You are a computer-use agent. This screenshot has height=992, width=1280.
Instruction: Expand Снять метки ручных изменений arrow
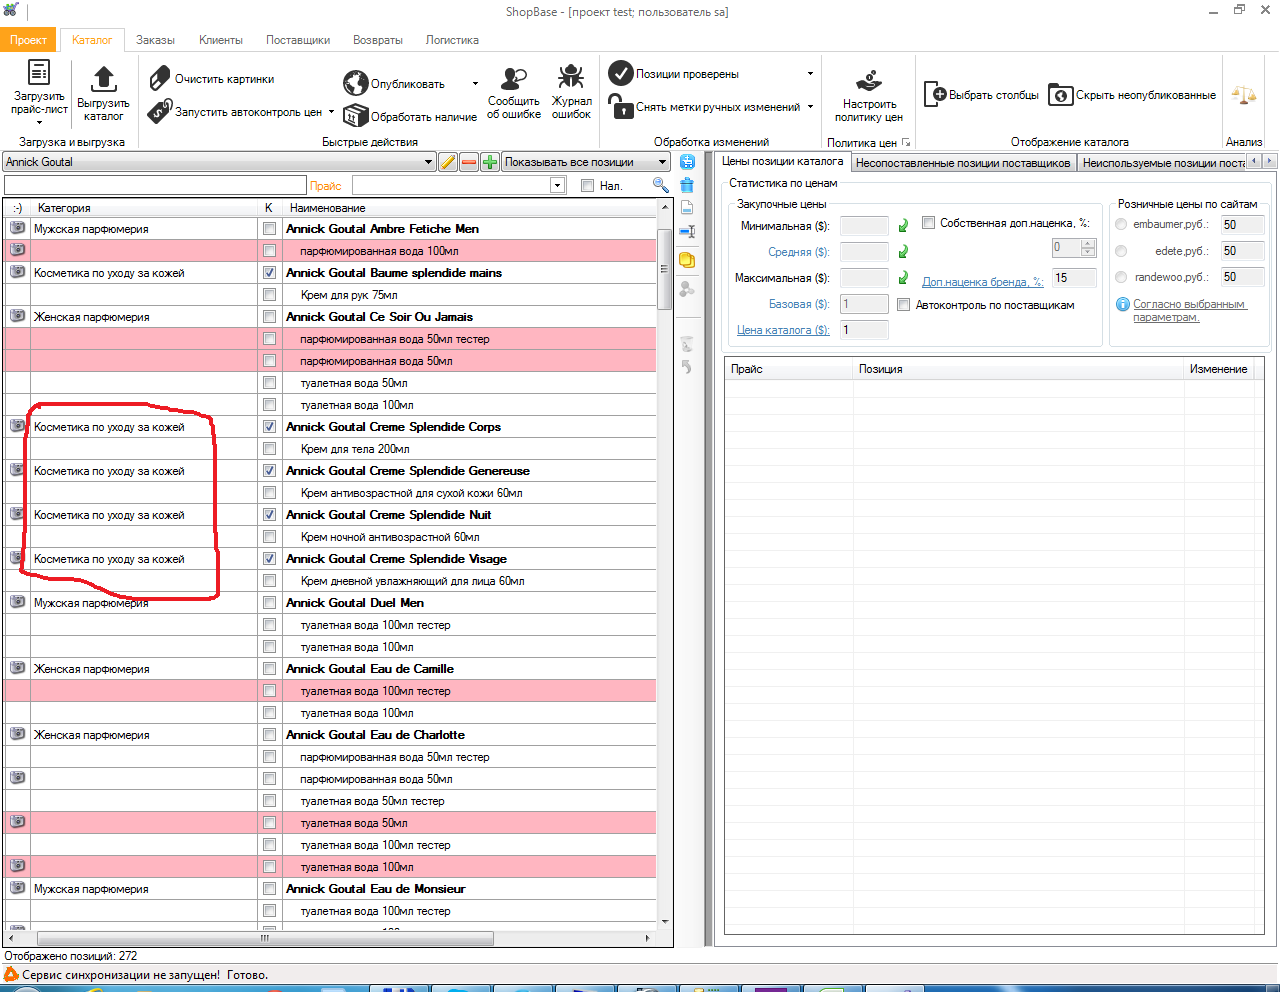click(x=810, y=107)
